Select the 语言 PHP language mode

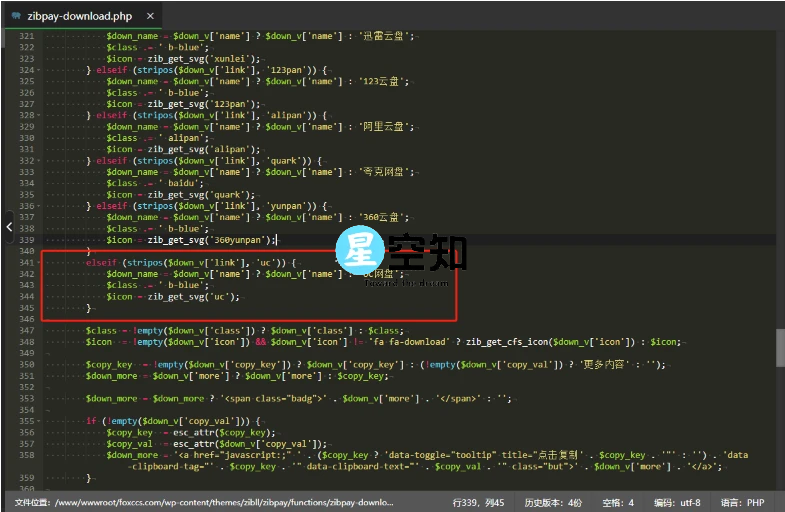[x=742, y=502]
